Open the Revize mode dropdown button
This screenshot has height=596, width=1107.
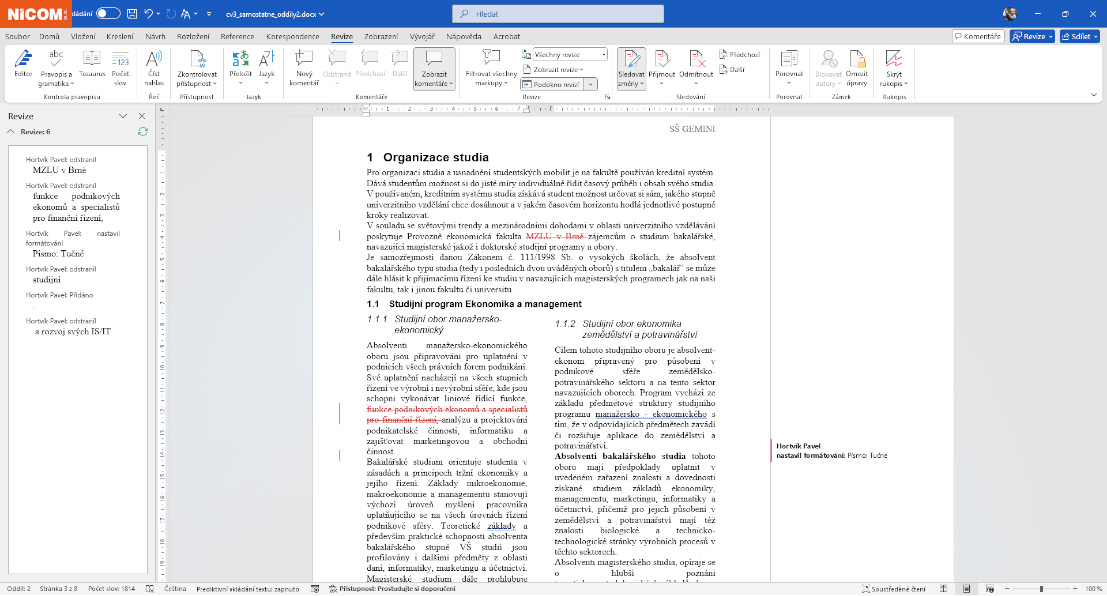pos(1032,36)
